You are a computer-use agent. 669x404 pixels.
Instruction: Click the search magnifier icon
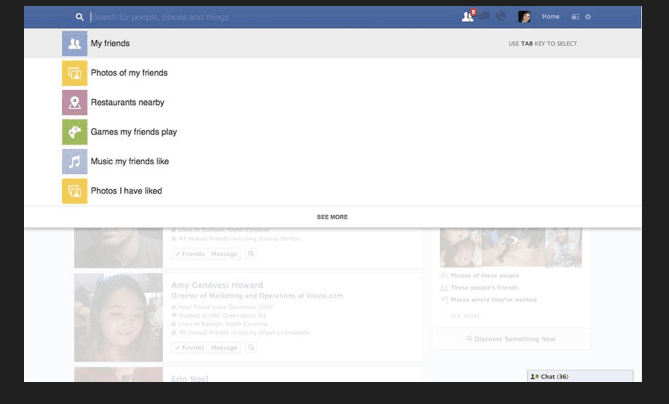(79, 17)
